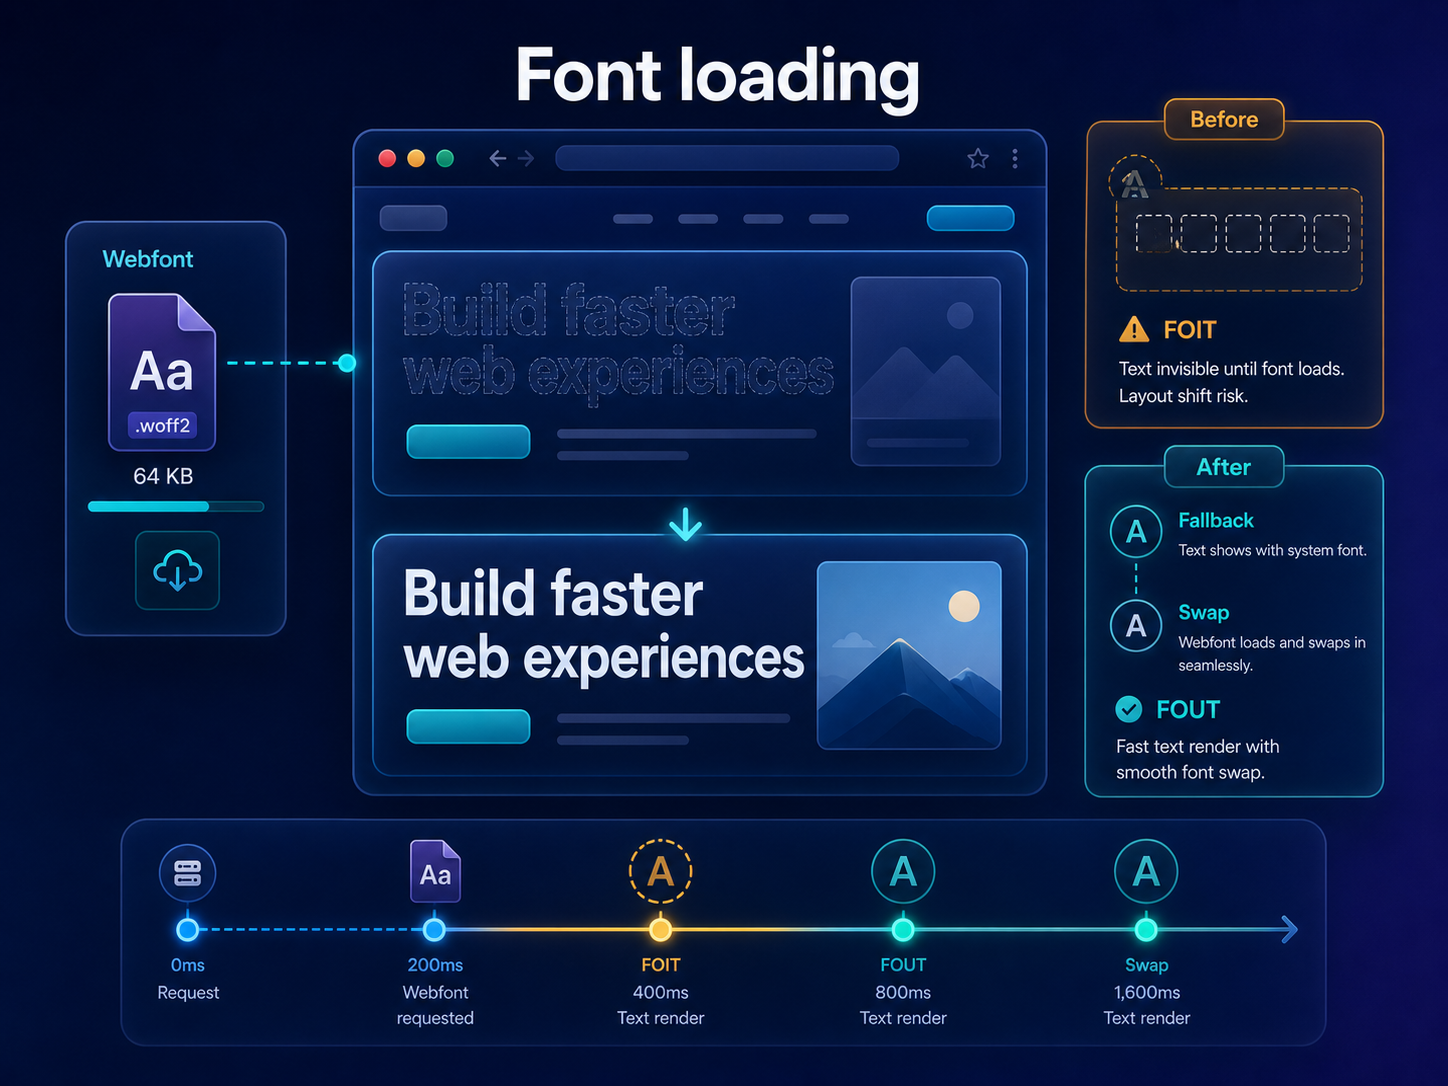Click the yellow window button in browser
Image resolution: width=1448 pixels, height=1086 pixels.
(x=416, y=158)
